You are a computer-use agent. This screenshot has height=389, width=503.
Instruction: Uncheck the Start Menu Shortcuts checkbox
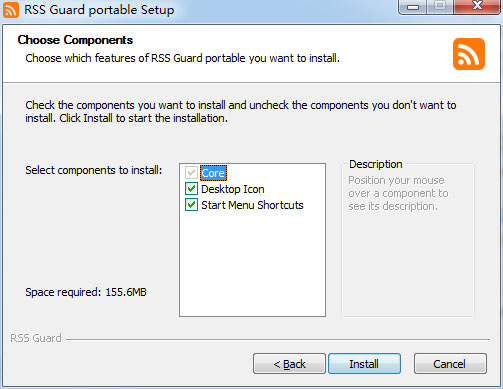tap(191, 205)
